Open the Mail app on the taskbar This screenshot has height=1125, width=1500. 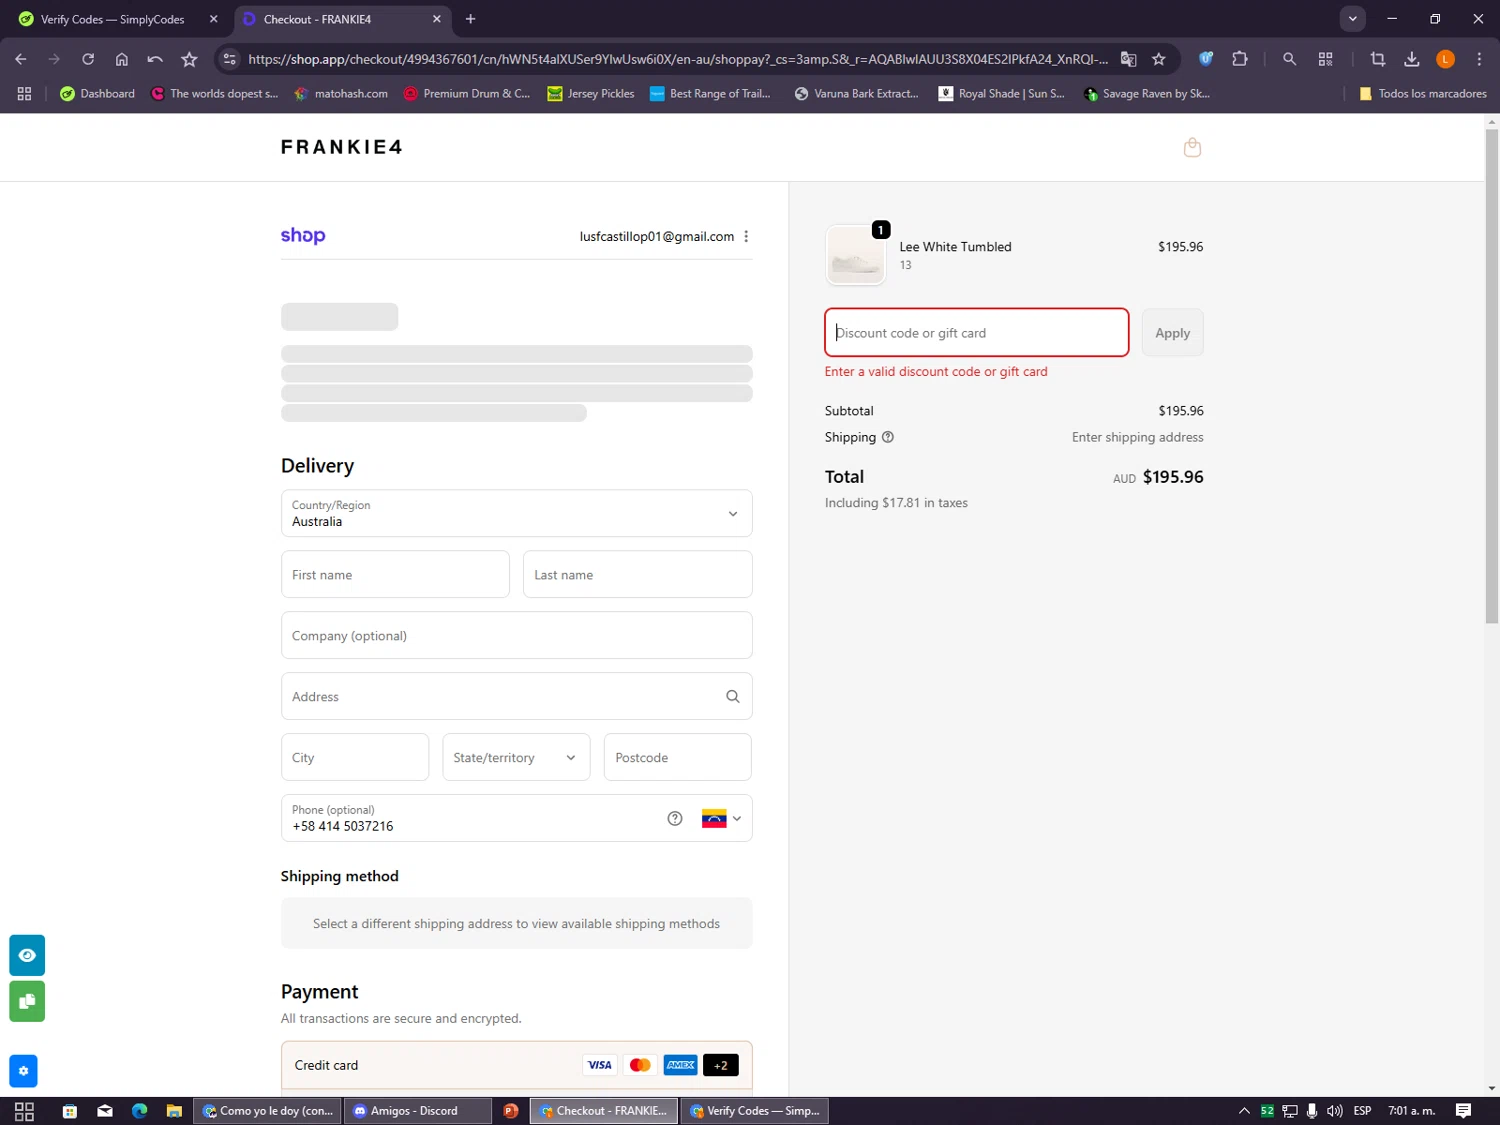pos(105,1111)
